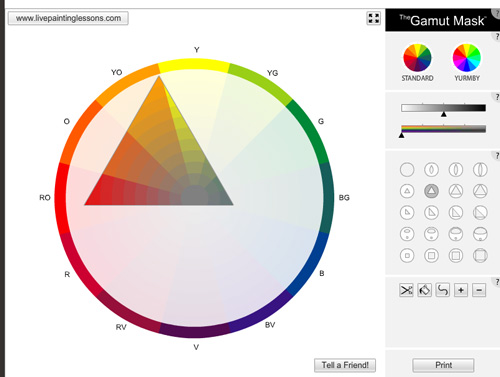Image resolution: width=500 pixels, height=377 pixels.
Task: Click the undo curved arrow icon
Action: pos(443,290)
